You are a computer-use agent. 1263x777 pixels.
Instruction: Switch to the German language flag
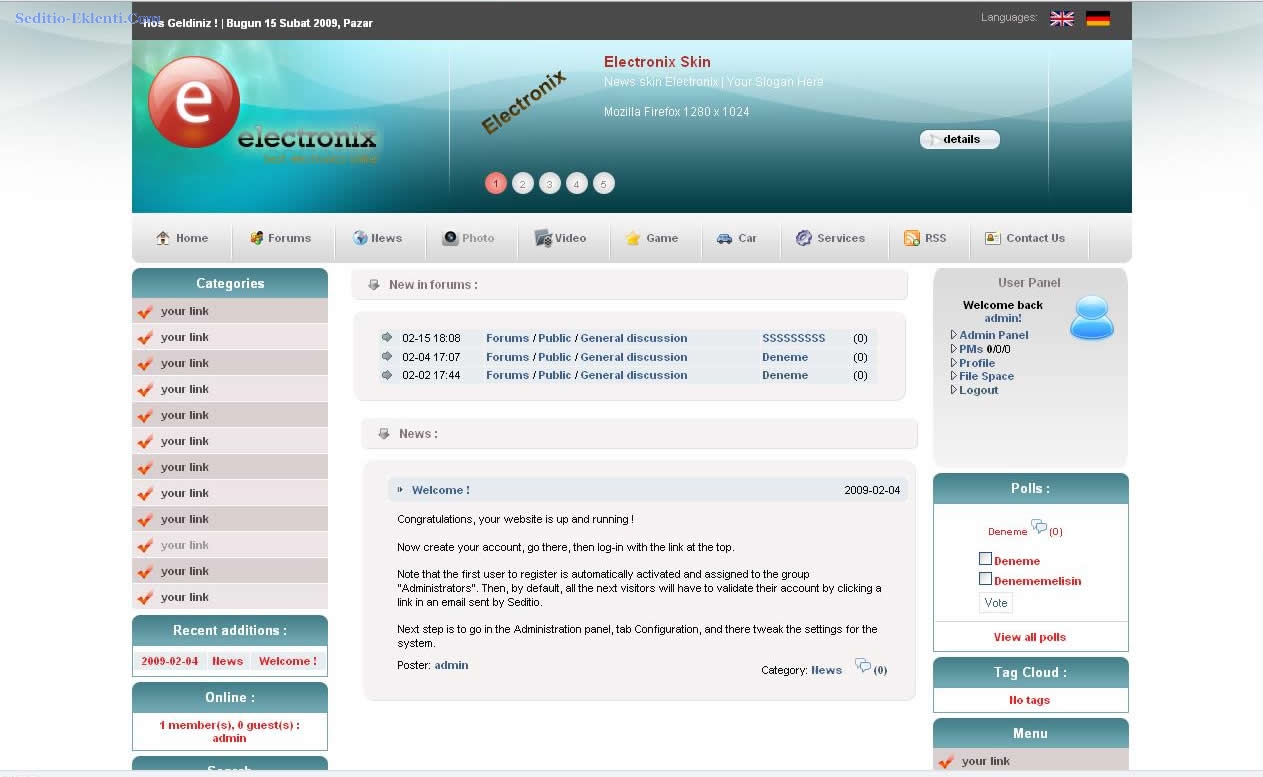[x=1098, y=19]
